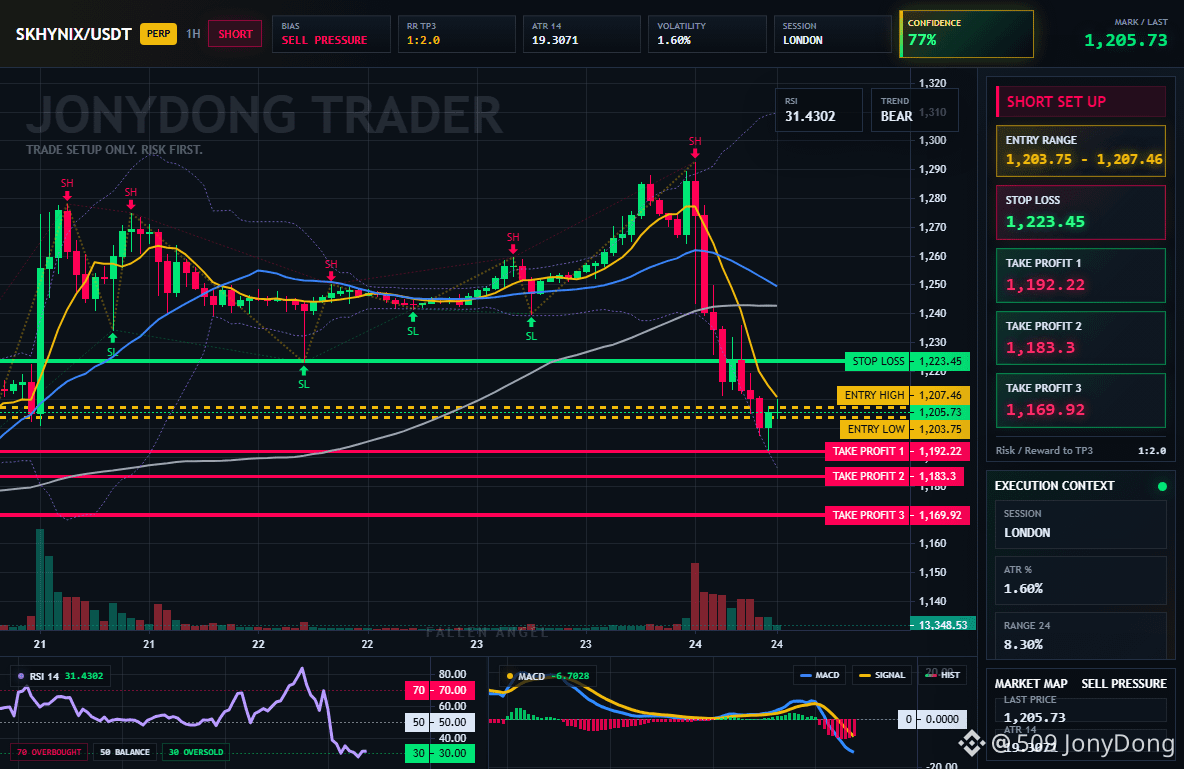Click the MARK / LAST 1,205.73 value
The width and height of the screenshot is (1184, 769).
[x=1125, y=40]
